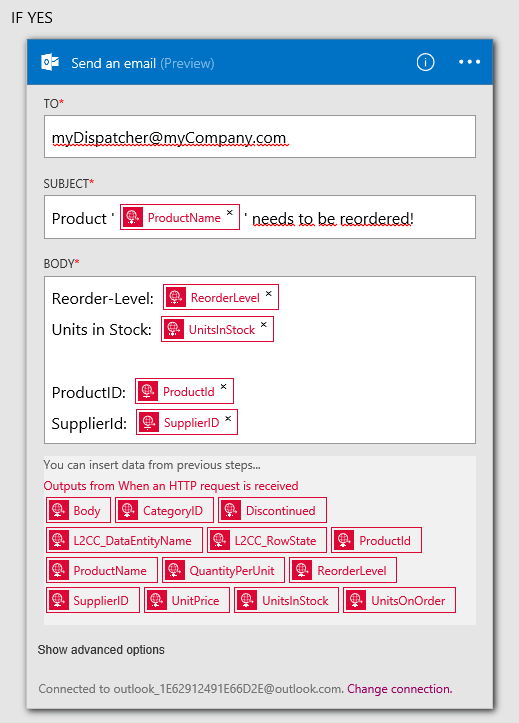Insert the QuantityPerUnit output token
519x723 pixels.
(224, 570)
